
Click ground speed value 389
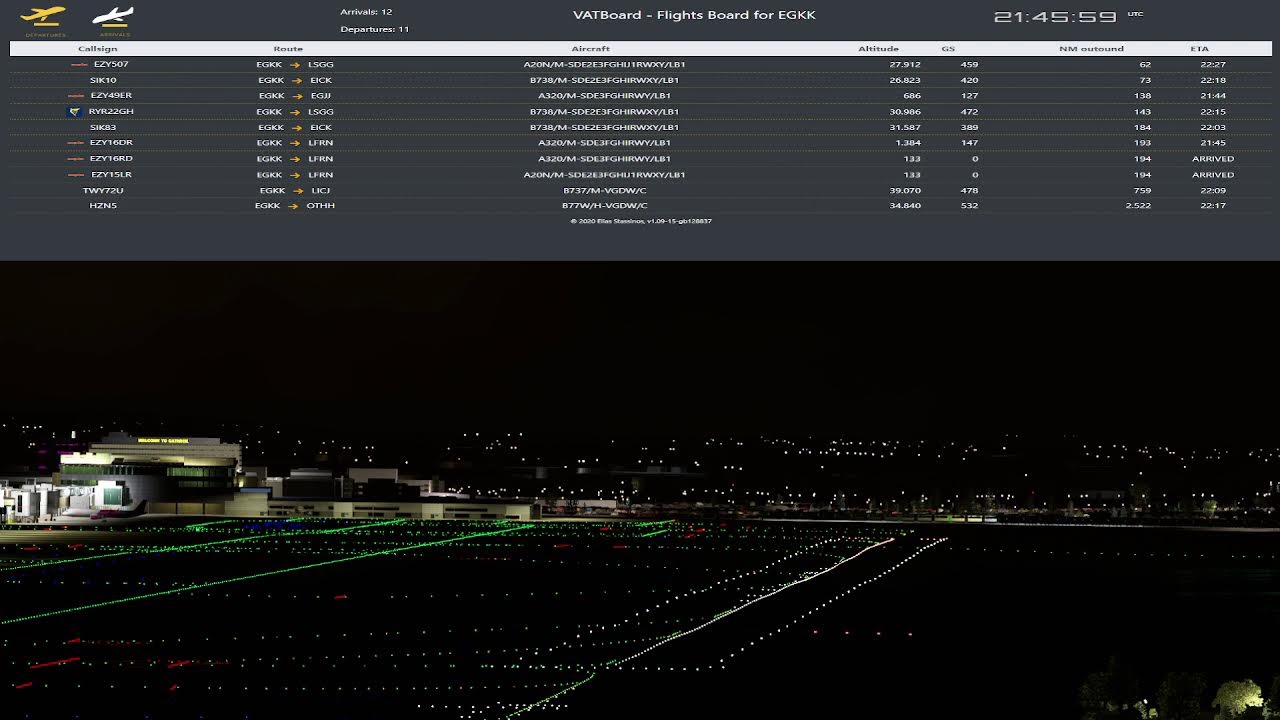point(969,127)
